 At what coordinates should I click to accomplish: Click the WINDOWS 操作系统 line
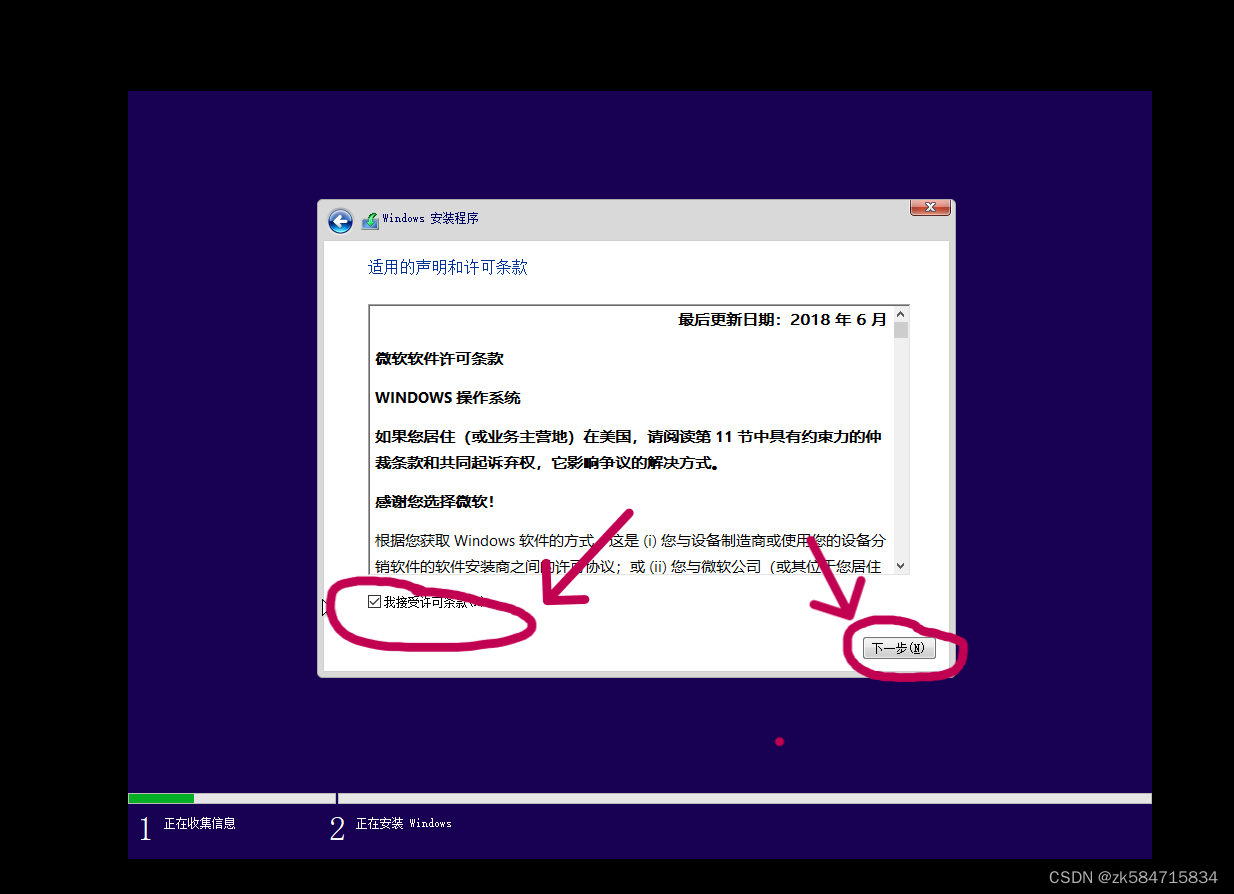pos(448,397)
